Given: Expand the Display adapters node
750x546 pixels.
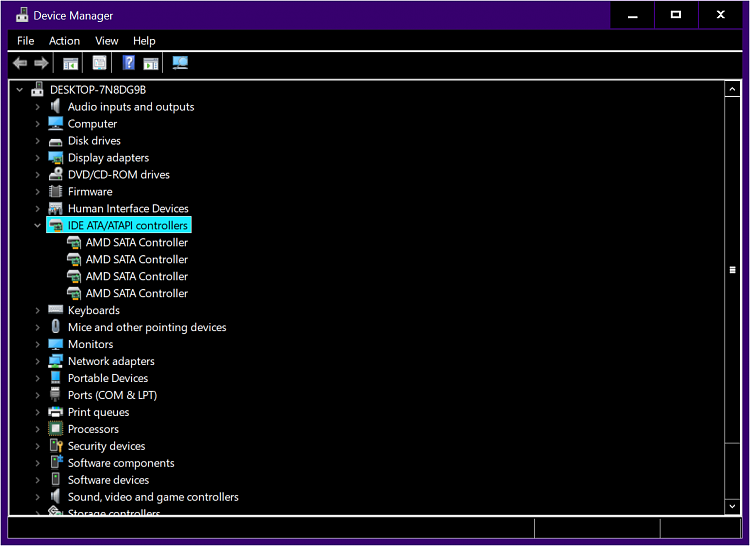Looking at the screenshot, I should 37,157.
